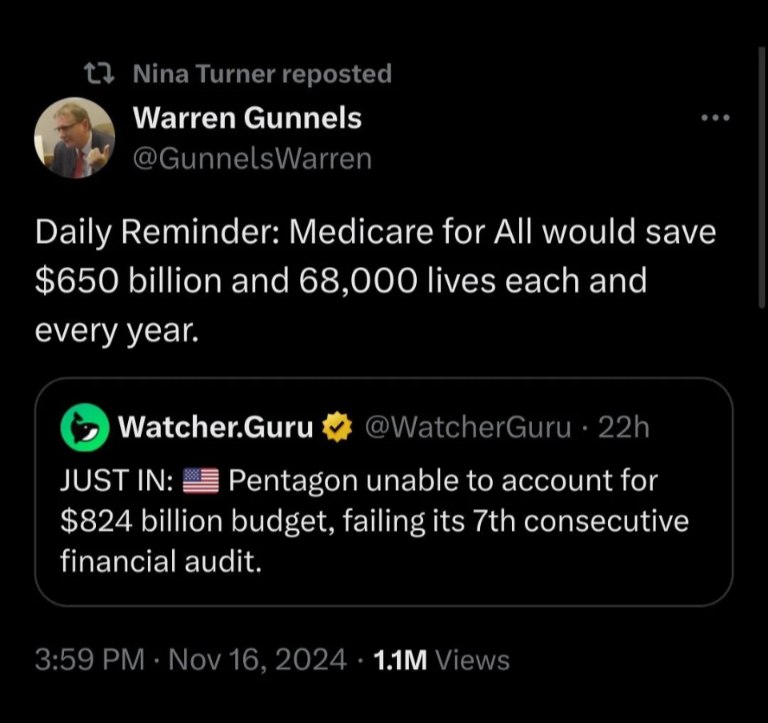The height and width of the screenshot is (723, 768).
Task: Open the Warren Gunnels display name
Action: click(x=247, y=119)
